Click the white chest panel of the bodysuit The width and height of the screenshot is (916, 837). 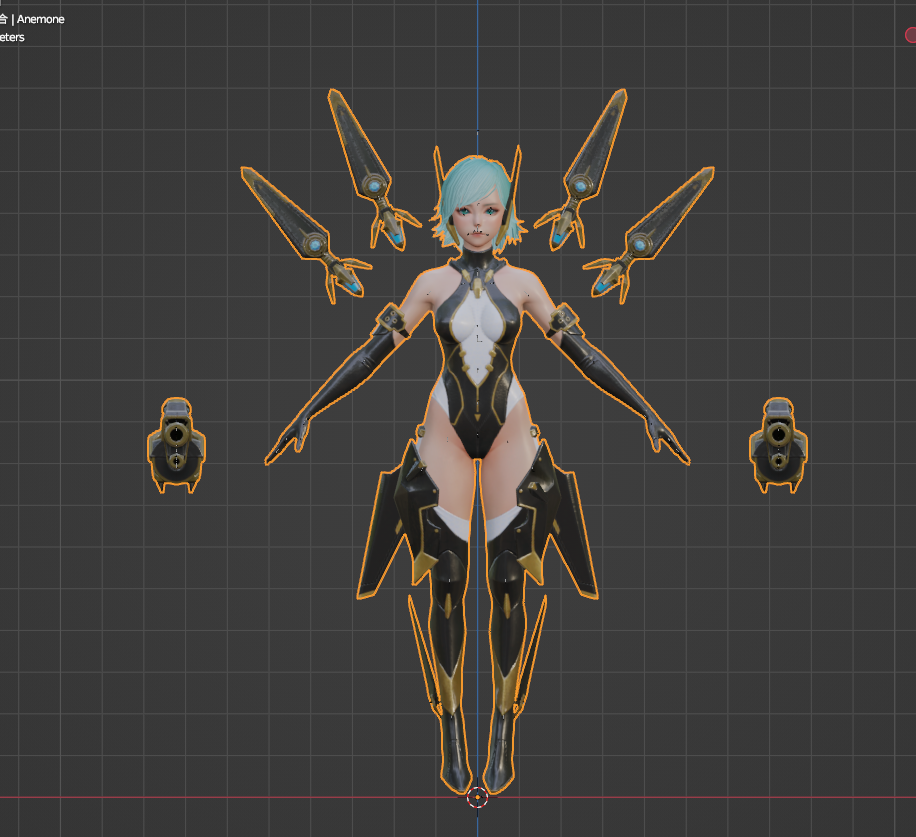[x=480, y=330]
